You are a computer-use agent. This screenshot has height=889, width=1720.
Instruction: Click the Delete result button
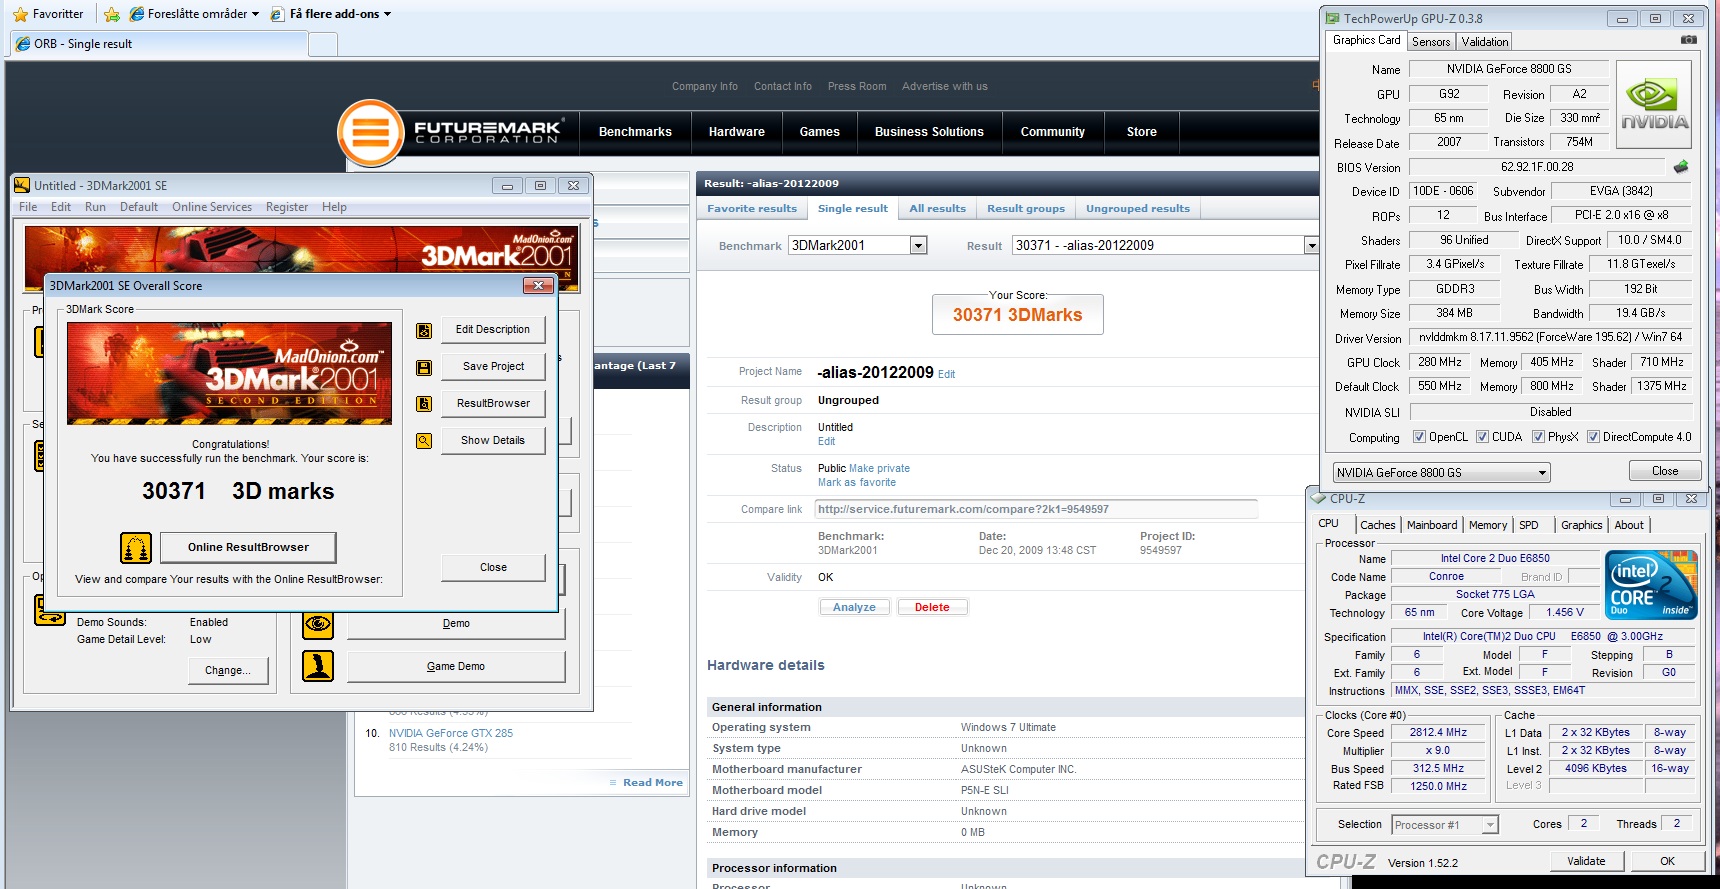pos(932,607)
